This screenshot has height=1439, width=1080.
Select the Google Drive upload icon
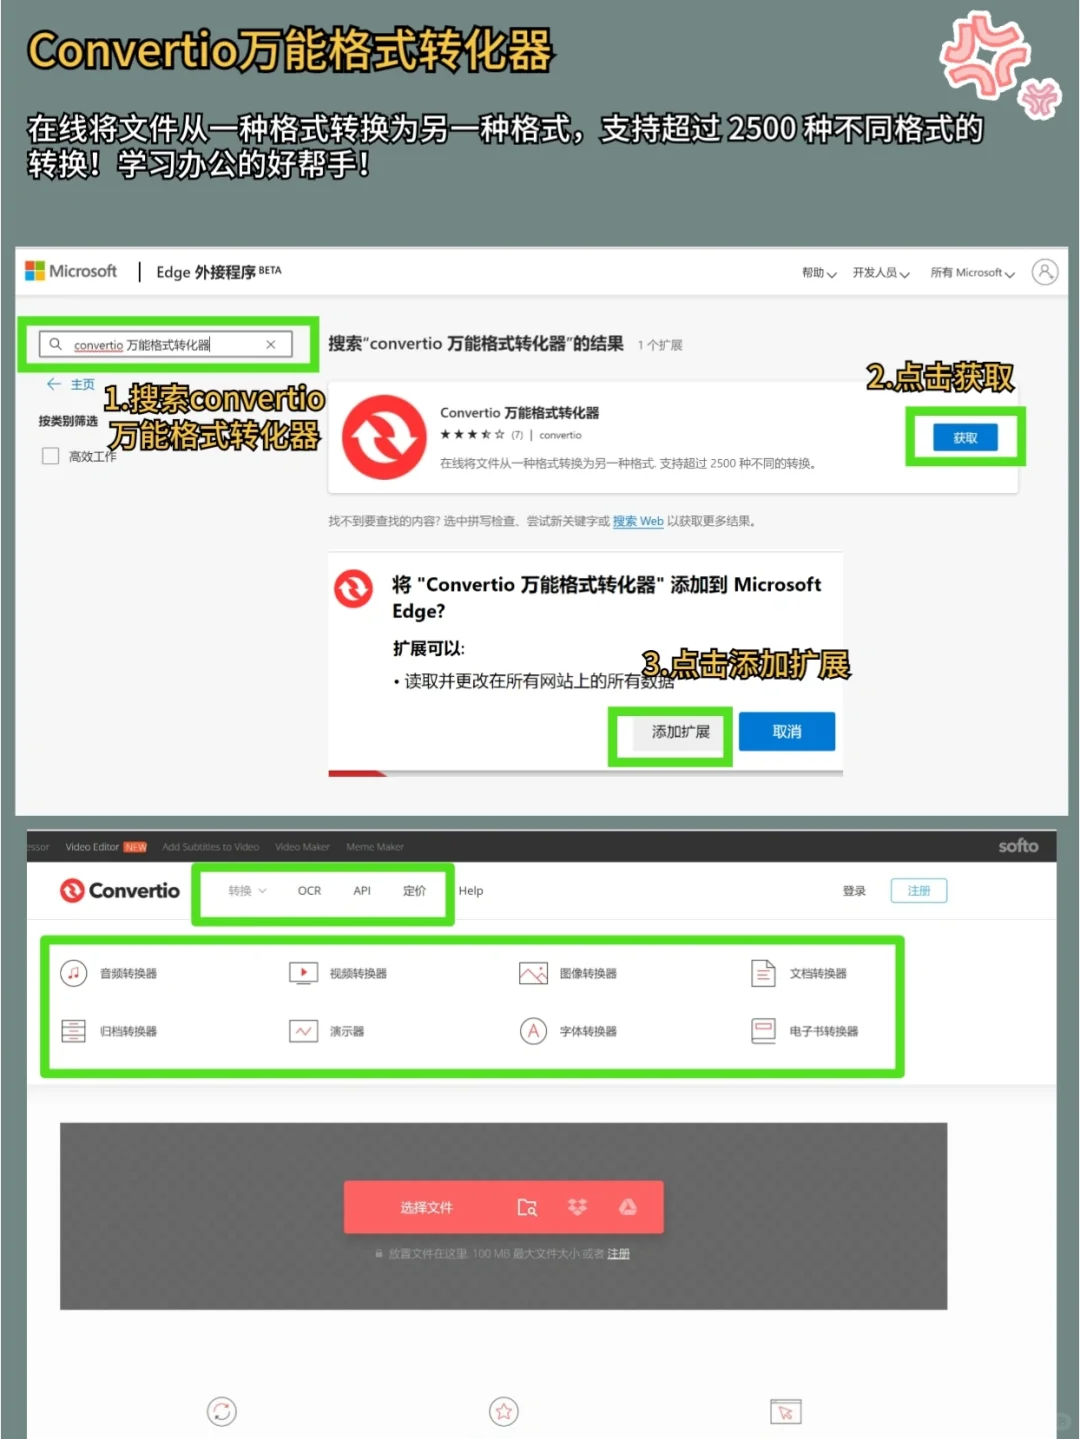tap(630, 1207)
